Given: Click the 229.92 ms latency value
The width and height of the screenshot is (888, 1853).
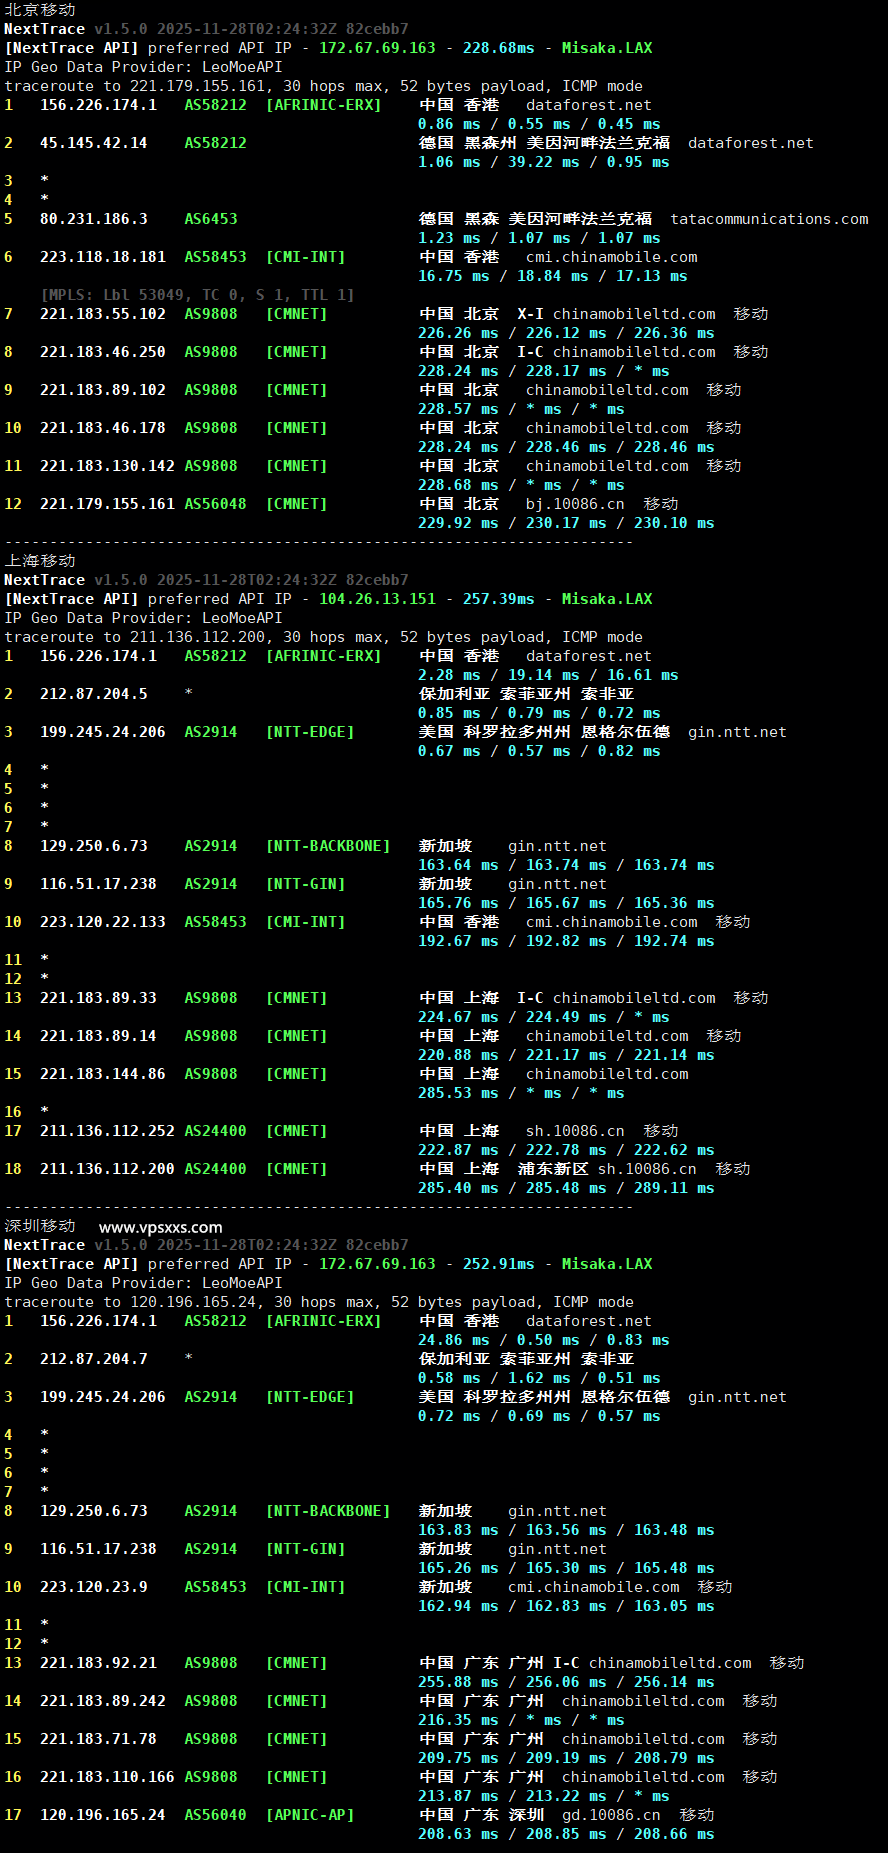Looking at the screenshot, I should tap(458, 523).
